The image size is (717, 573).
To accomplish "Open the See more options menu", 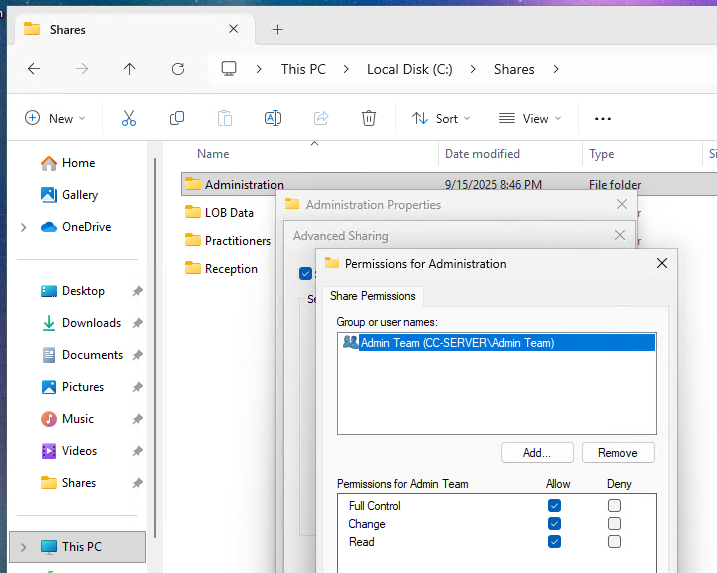I will click(603, 119).
